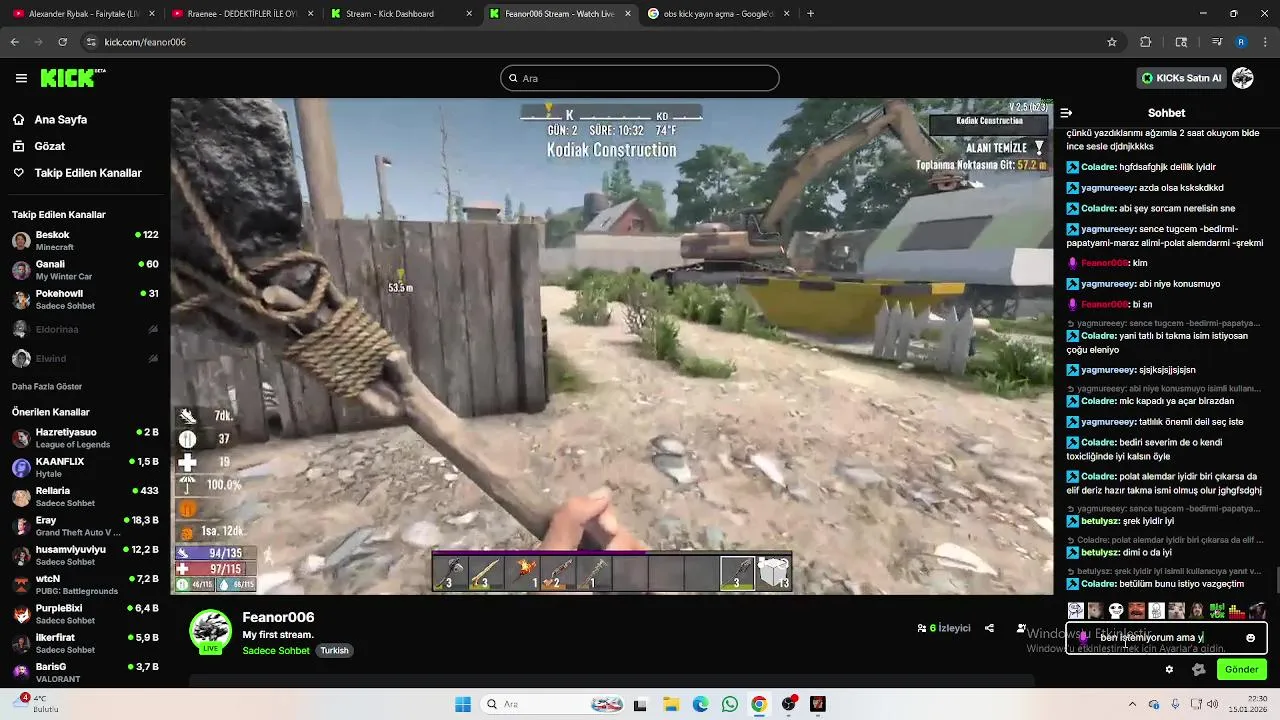The image size is (1280, 720).
Task: Open ilkerfirat recommended channel
Action: tap(85, 643)
